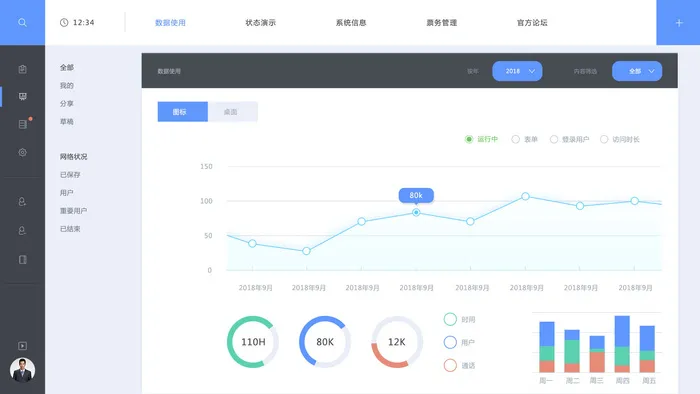Screen dimensions: 700x394
Task: Select the presentation board sidebar icon
Action: point(22,96)
